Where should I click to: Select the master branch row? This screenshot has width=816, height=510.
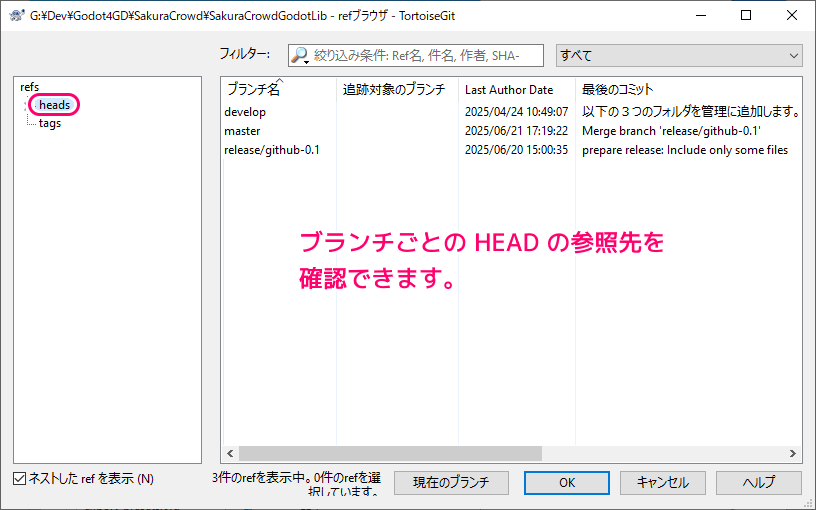242,131
